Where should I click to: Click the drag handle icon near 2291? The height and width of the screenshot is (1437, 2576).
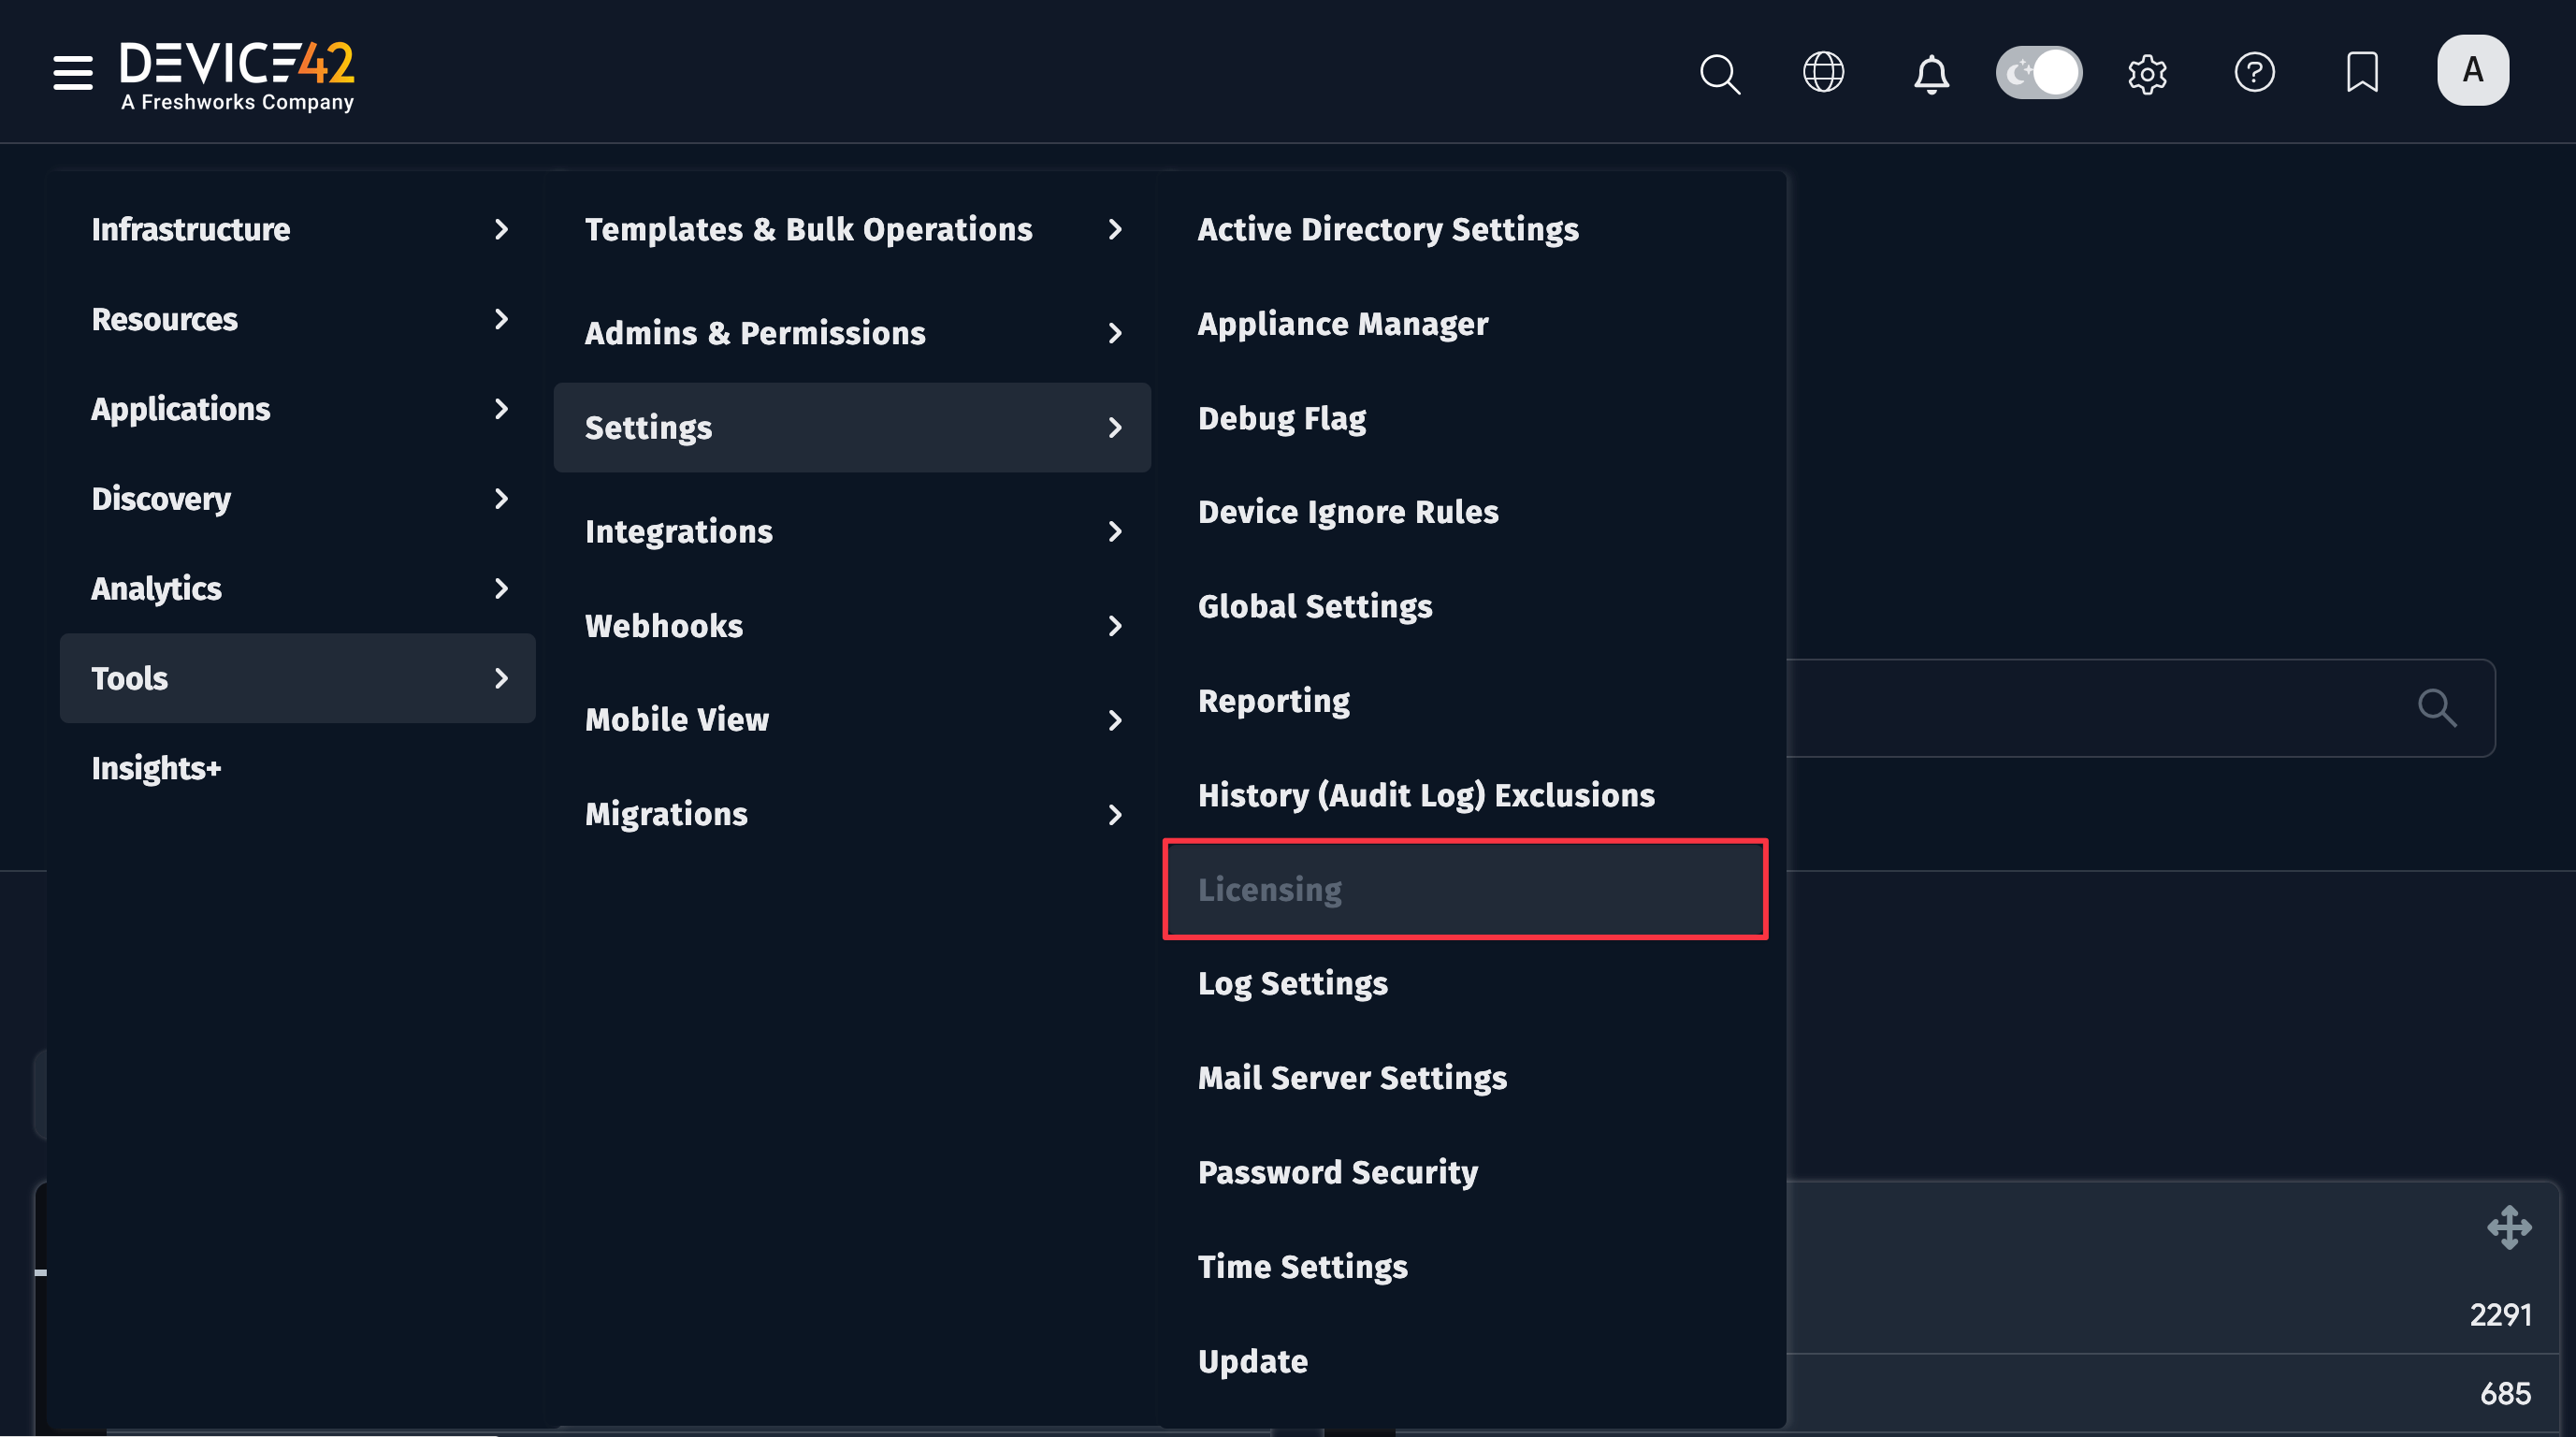click(2511, 1228)
